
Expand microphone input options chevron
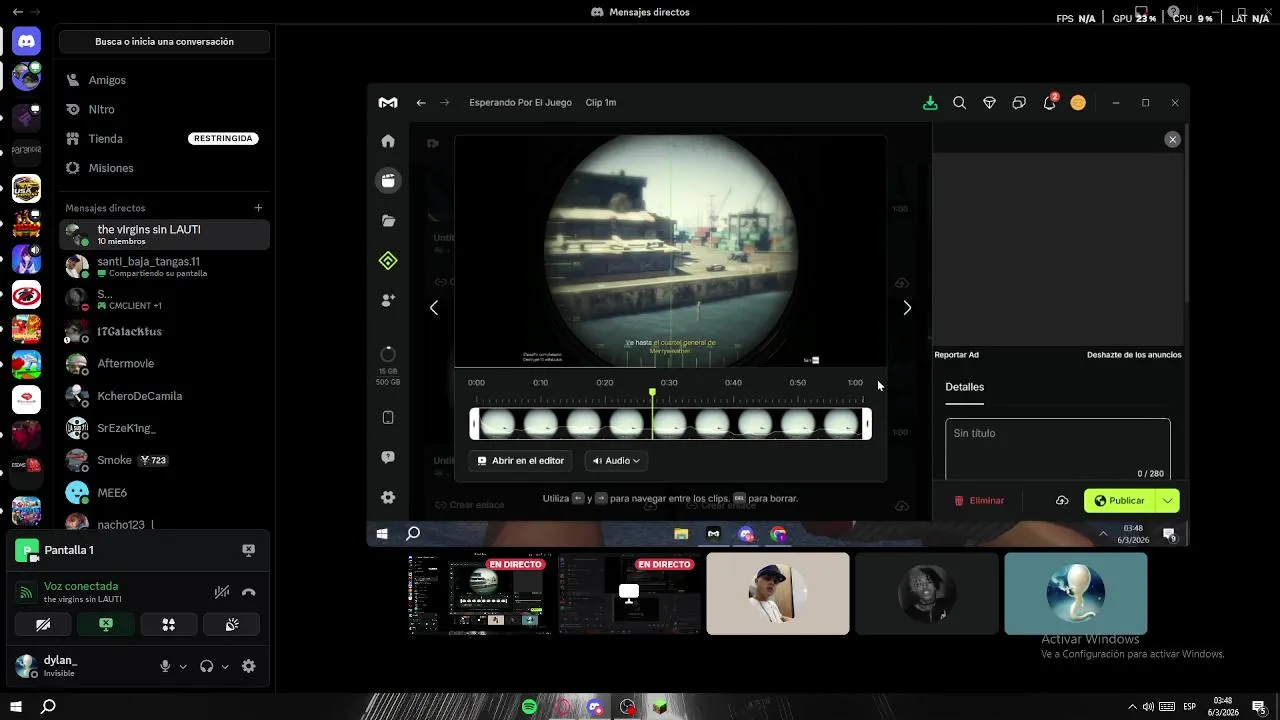183,667
